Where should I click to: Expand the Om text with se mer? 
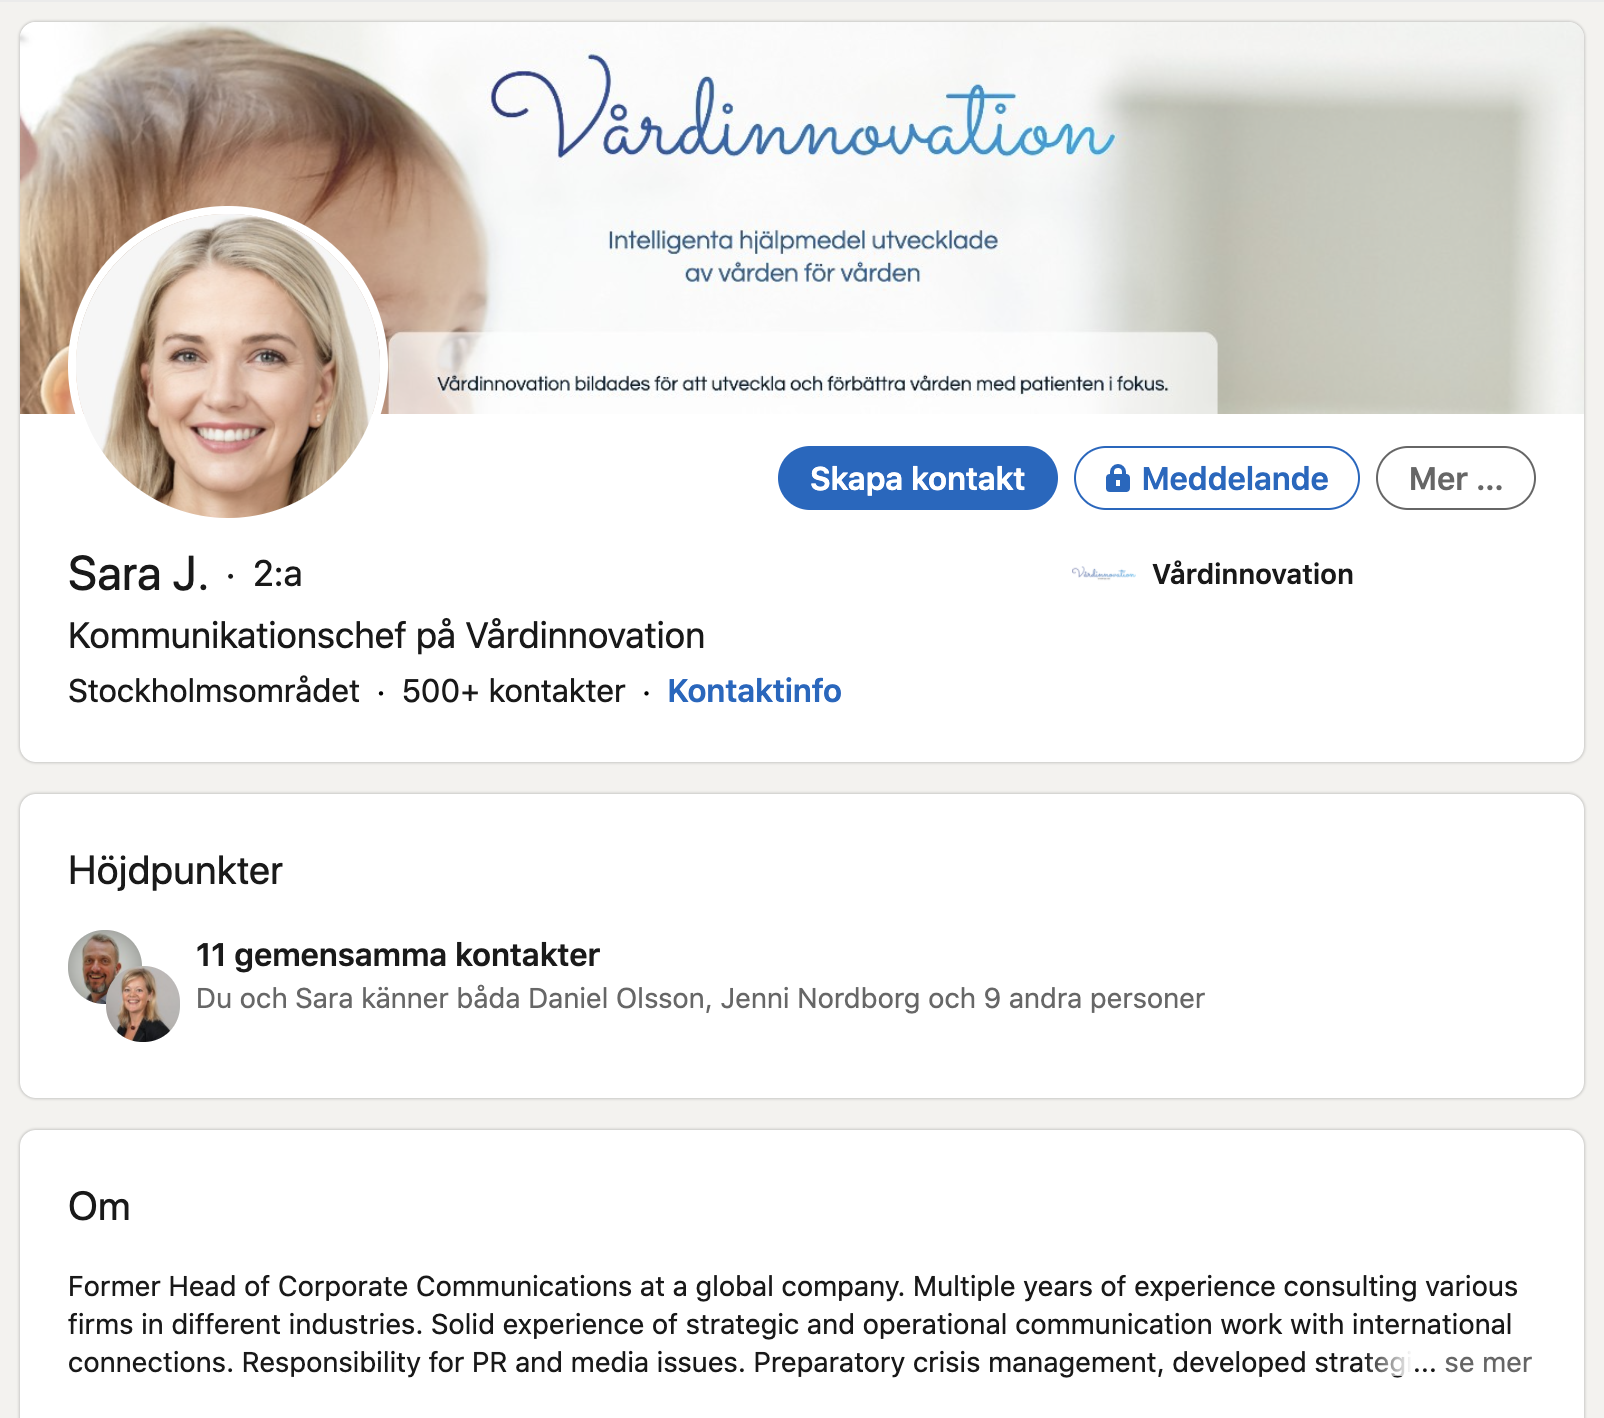click(x=1488, y=1362)
